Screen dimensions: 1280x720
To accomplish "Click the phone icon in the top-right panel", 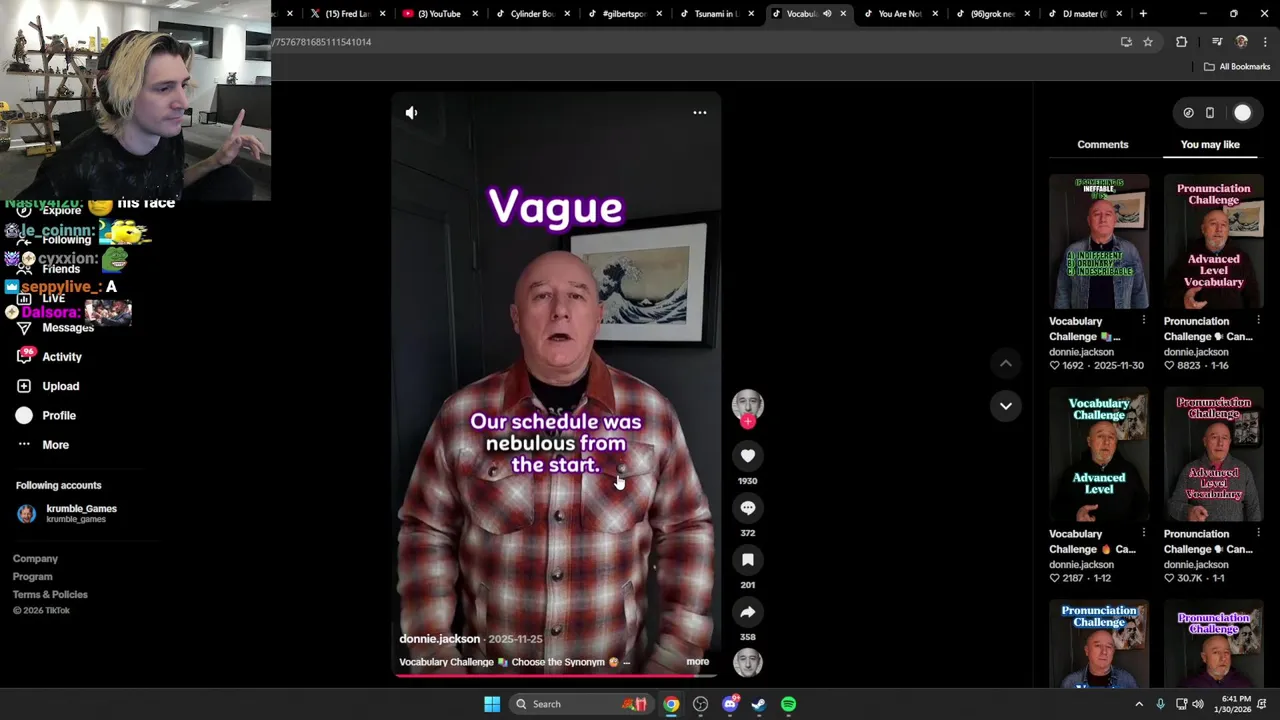I will point(1209,113).
